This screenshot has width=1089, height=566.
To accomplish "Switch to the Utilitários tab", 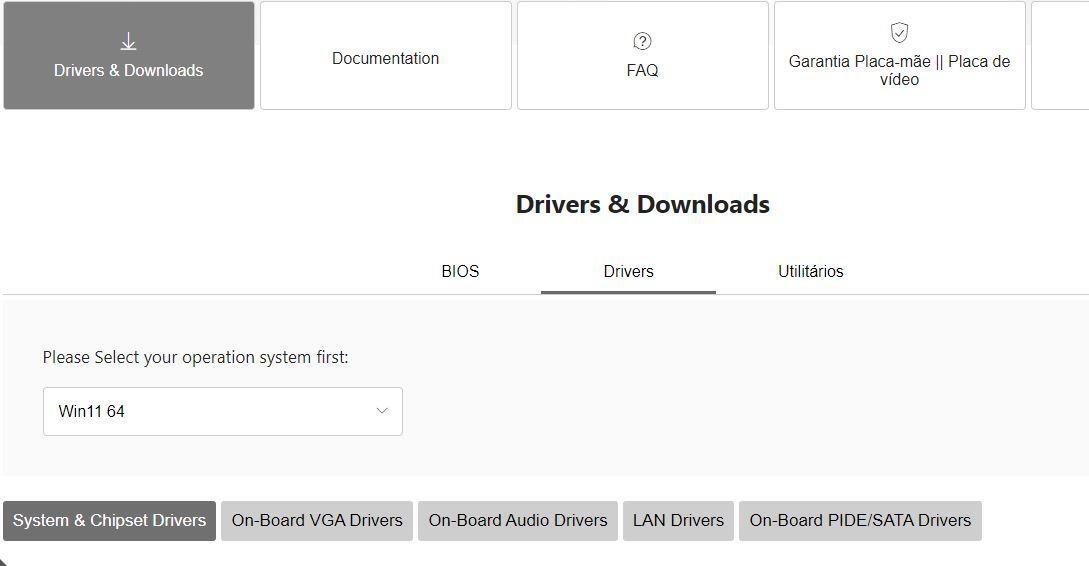I will tap(810, 272).
